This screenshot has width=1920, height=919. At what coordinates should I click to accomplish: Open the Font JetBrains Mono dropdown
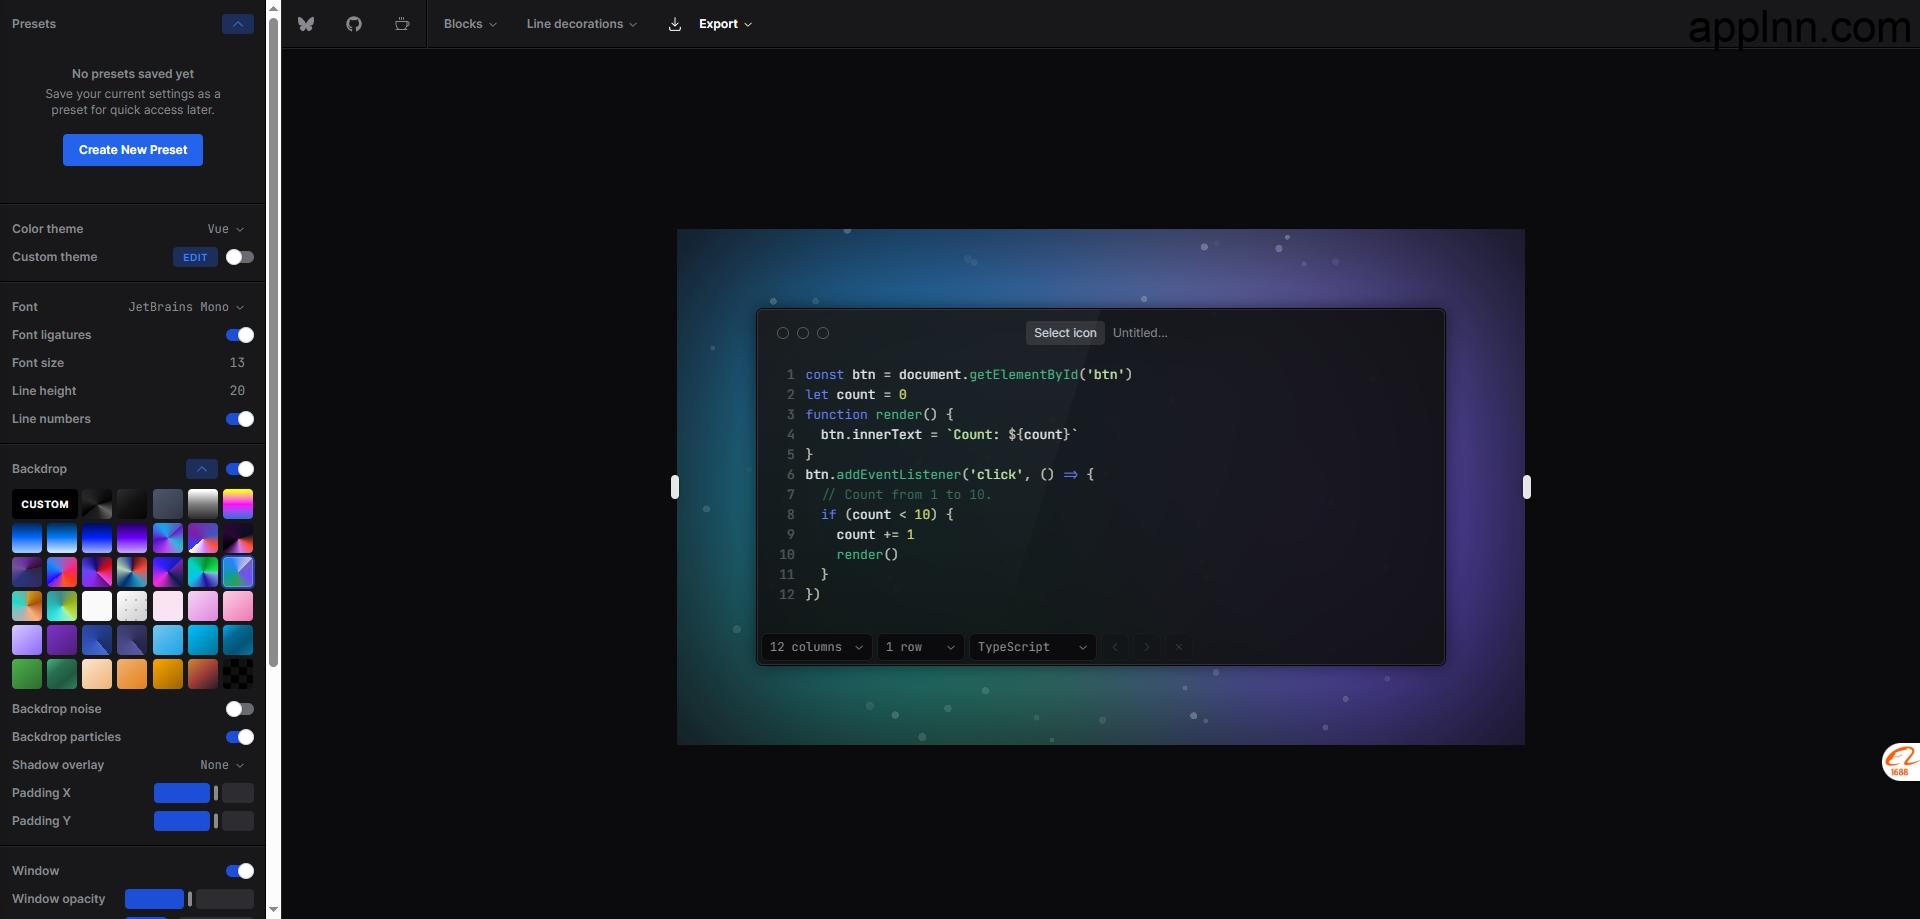click(x=186, y=307)
